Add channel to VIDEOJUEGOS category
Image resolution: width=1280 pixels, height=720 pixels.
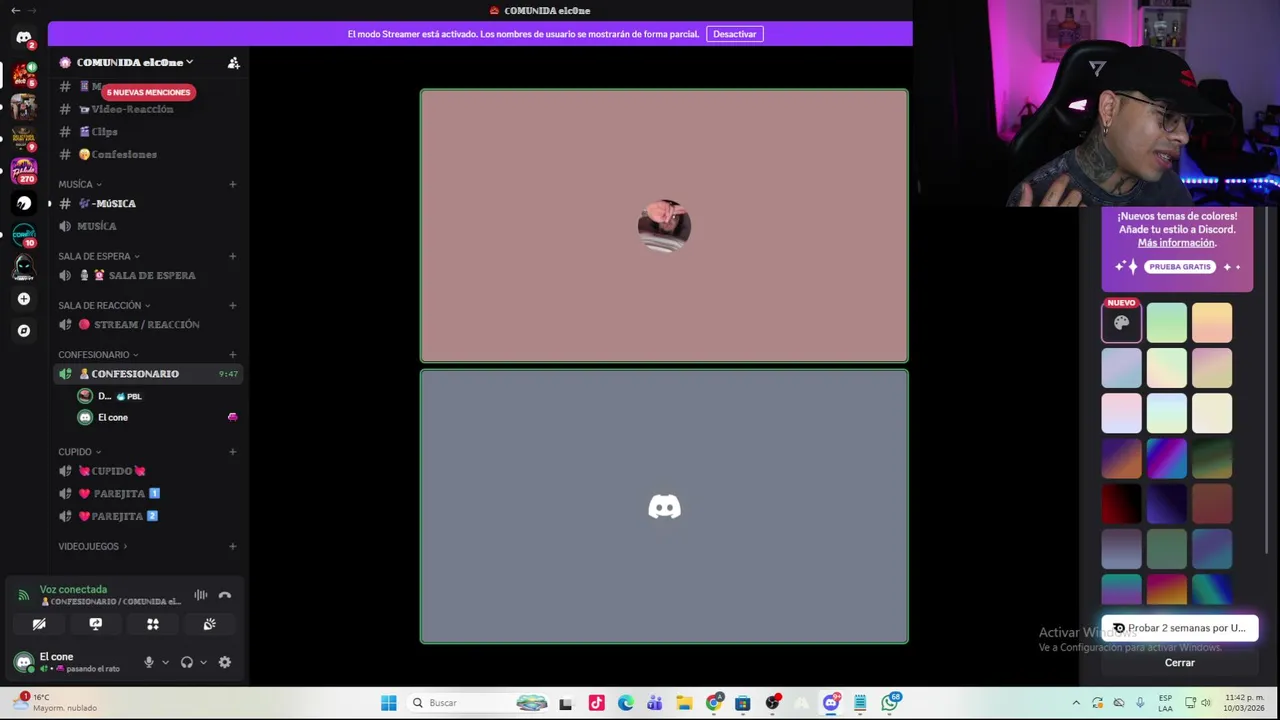[232, 546]
